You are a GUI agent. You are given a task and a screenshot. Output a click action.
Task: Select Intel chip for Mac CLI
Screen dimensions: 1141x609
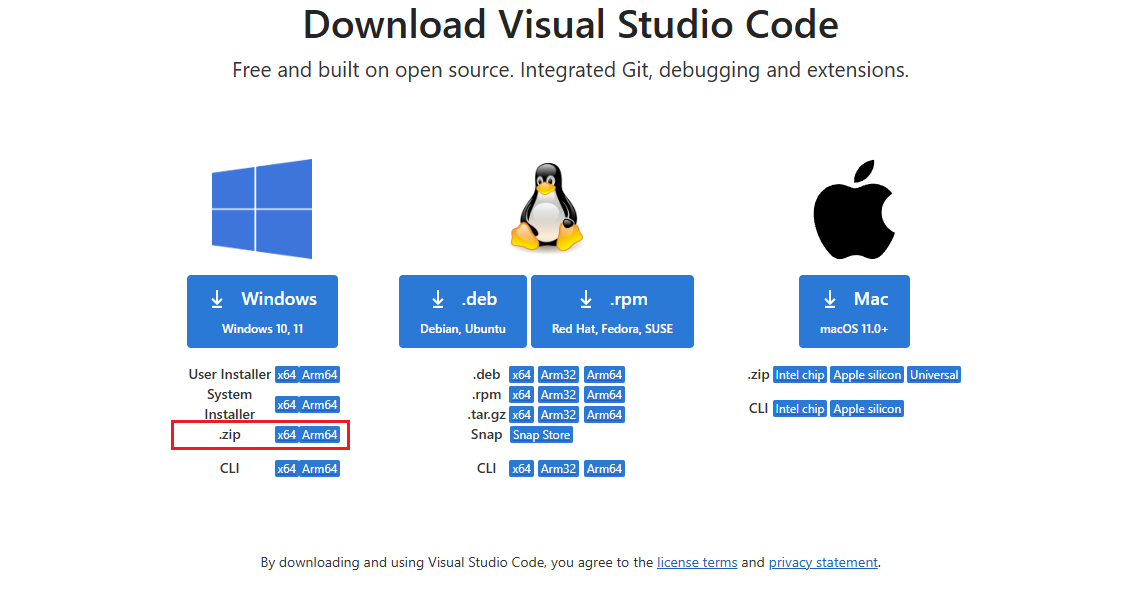[x=800, y=409]
